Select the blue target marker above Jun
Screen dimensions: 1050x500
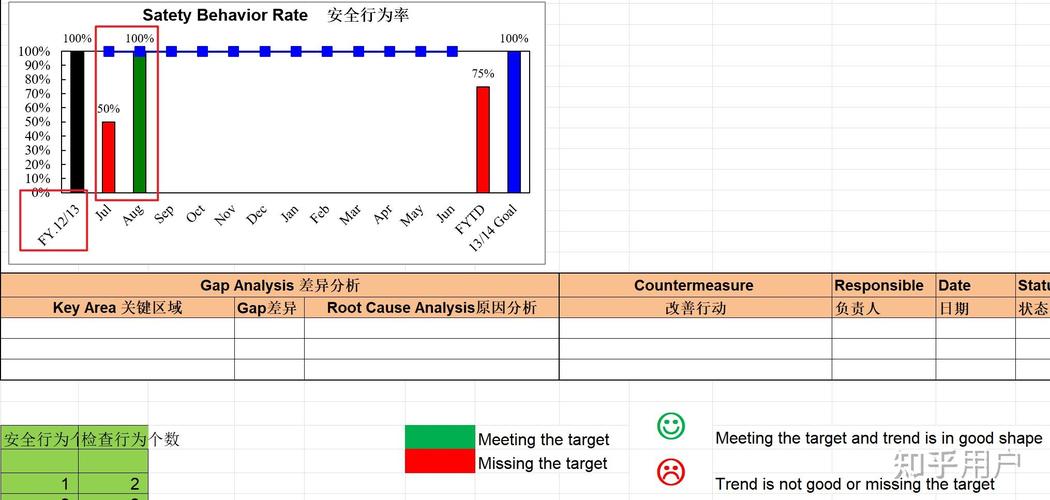[452, 52]
